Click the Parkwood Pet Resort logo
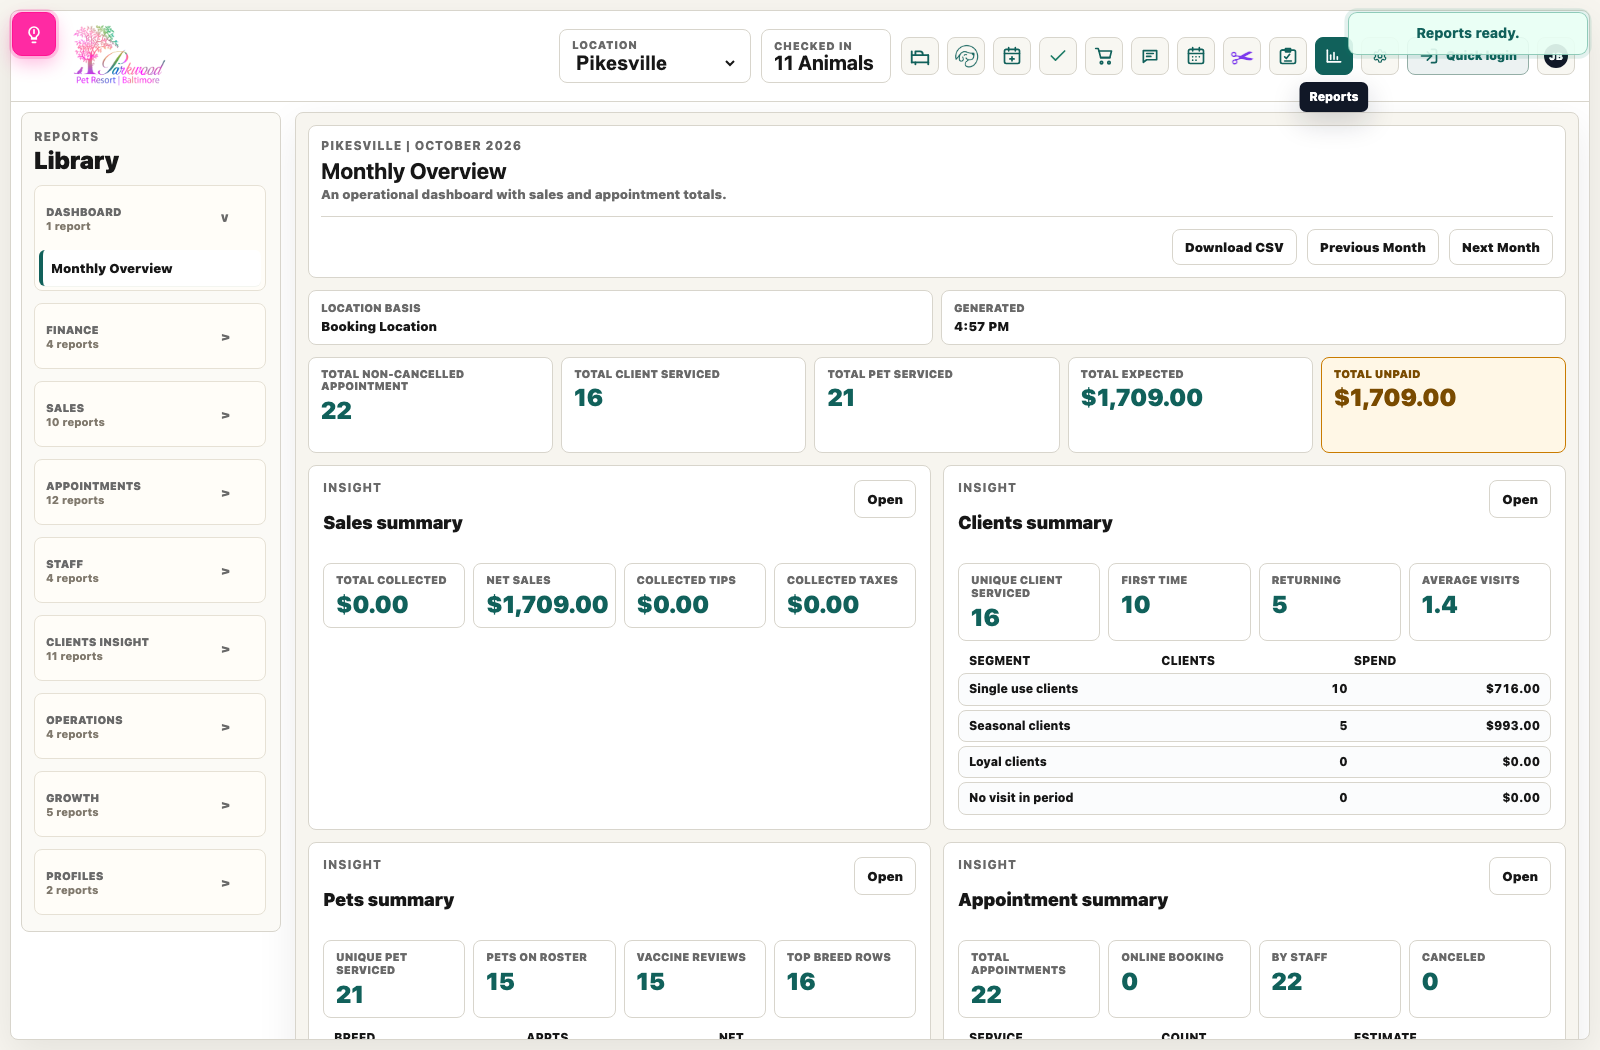The height and width of the screenshot is (1050, 1600). pos(119,55)
